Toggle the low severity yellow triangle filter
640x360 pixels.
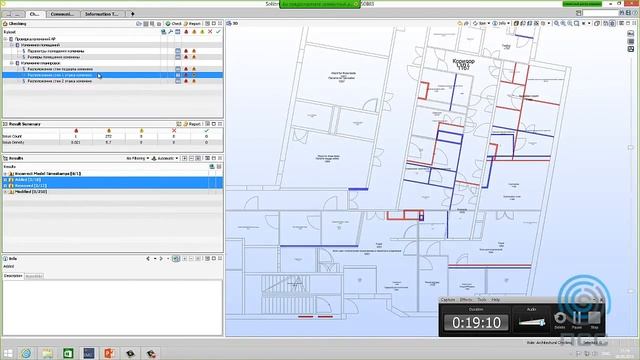(202, 31)
